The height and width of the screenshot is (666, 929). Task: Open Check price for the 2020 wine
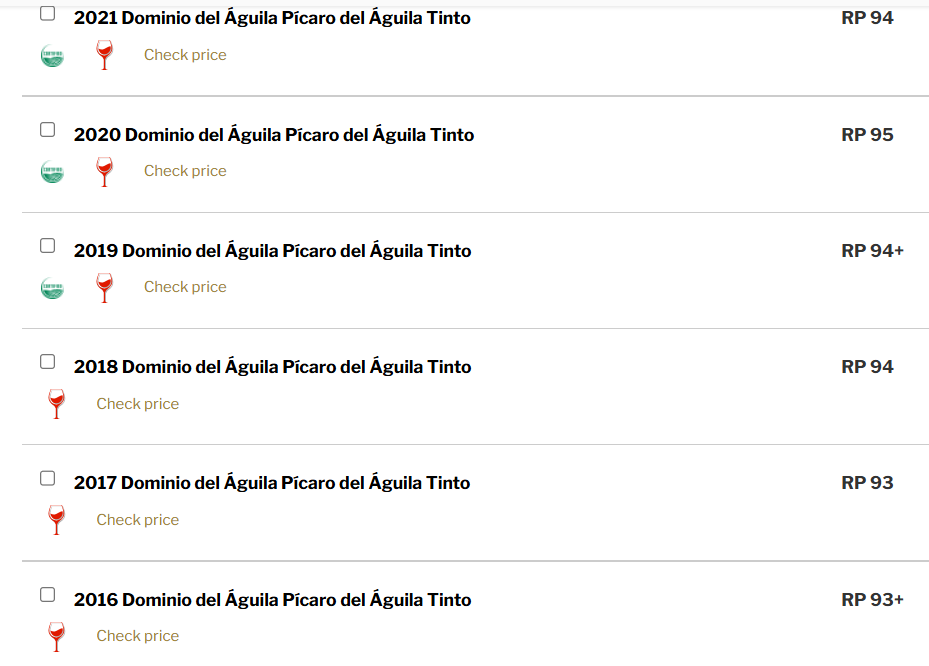pos(185,171)
